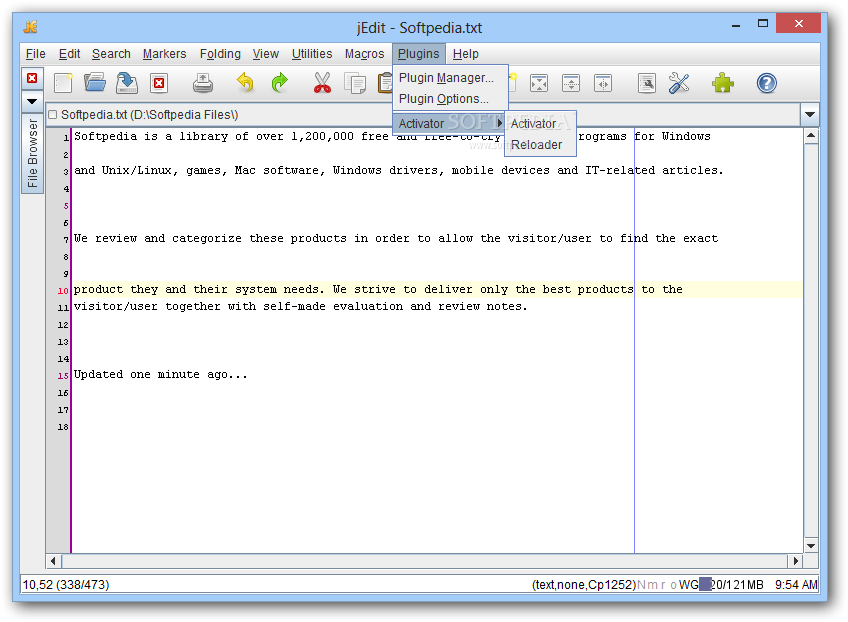Click the horizontal scrollbar left arrow

point(53,561)
